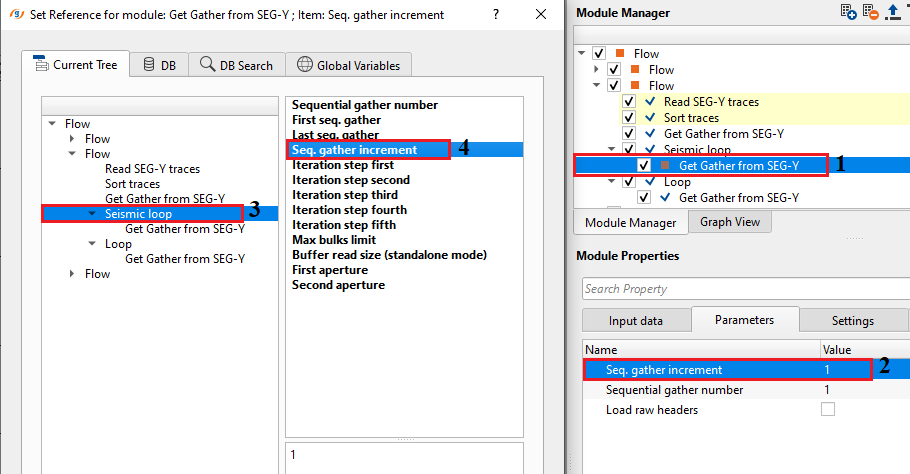Open the Settings tab in Module Properties
910x474 pixels.
coord(852,320)
